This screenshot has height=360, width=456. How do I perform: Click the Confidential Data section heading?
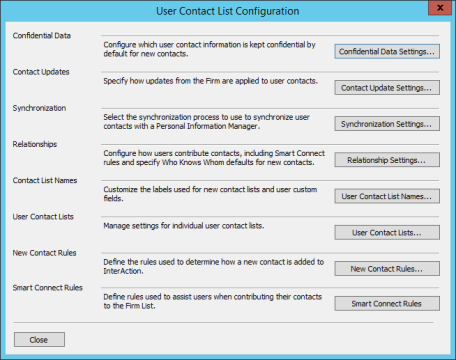click(42, 36)
